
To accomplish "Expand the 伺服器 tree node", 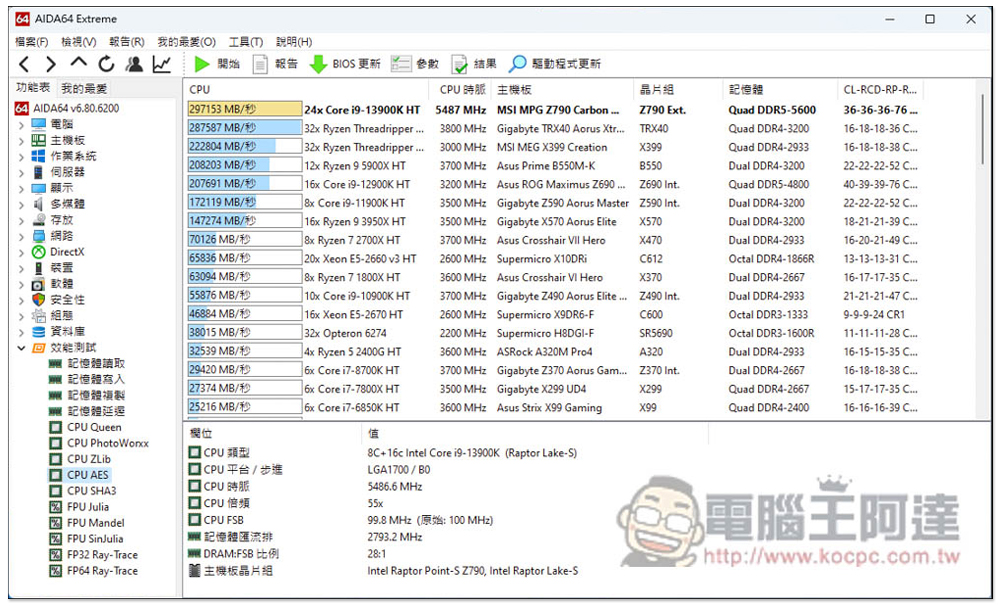I will [x=22, y=173].
